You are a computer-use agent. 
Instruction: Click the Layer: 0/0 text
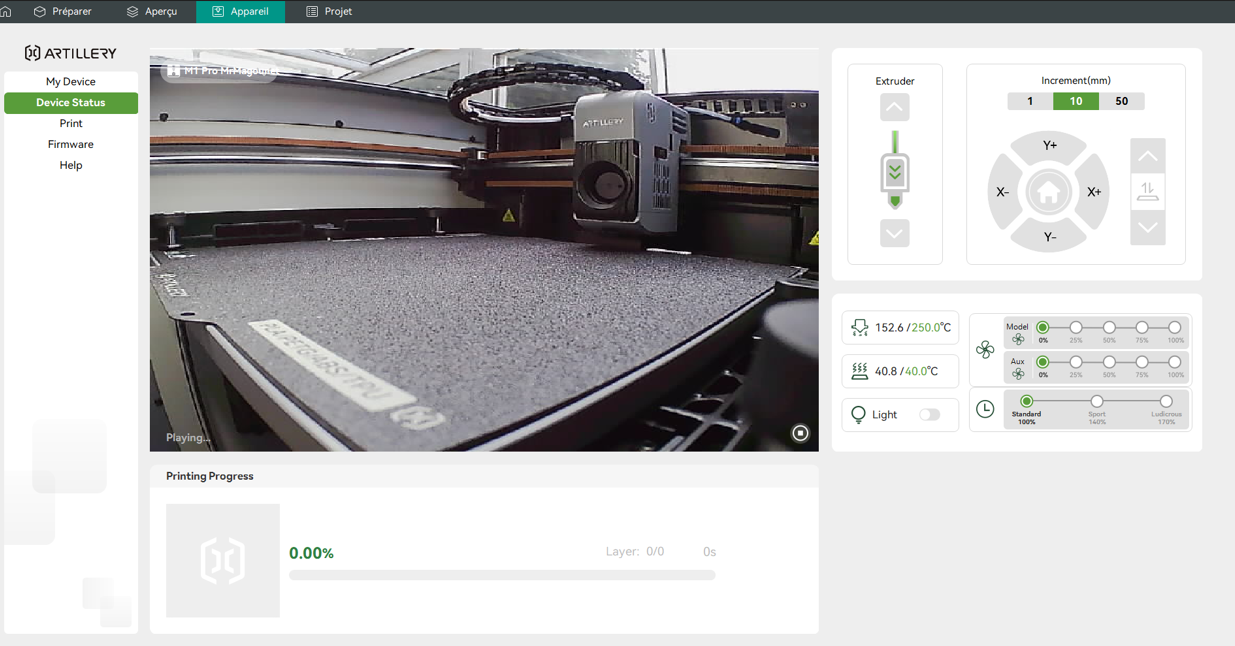(635, 552)
